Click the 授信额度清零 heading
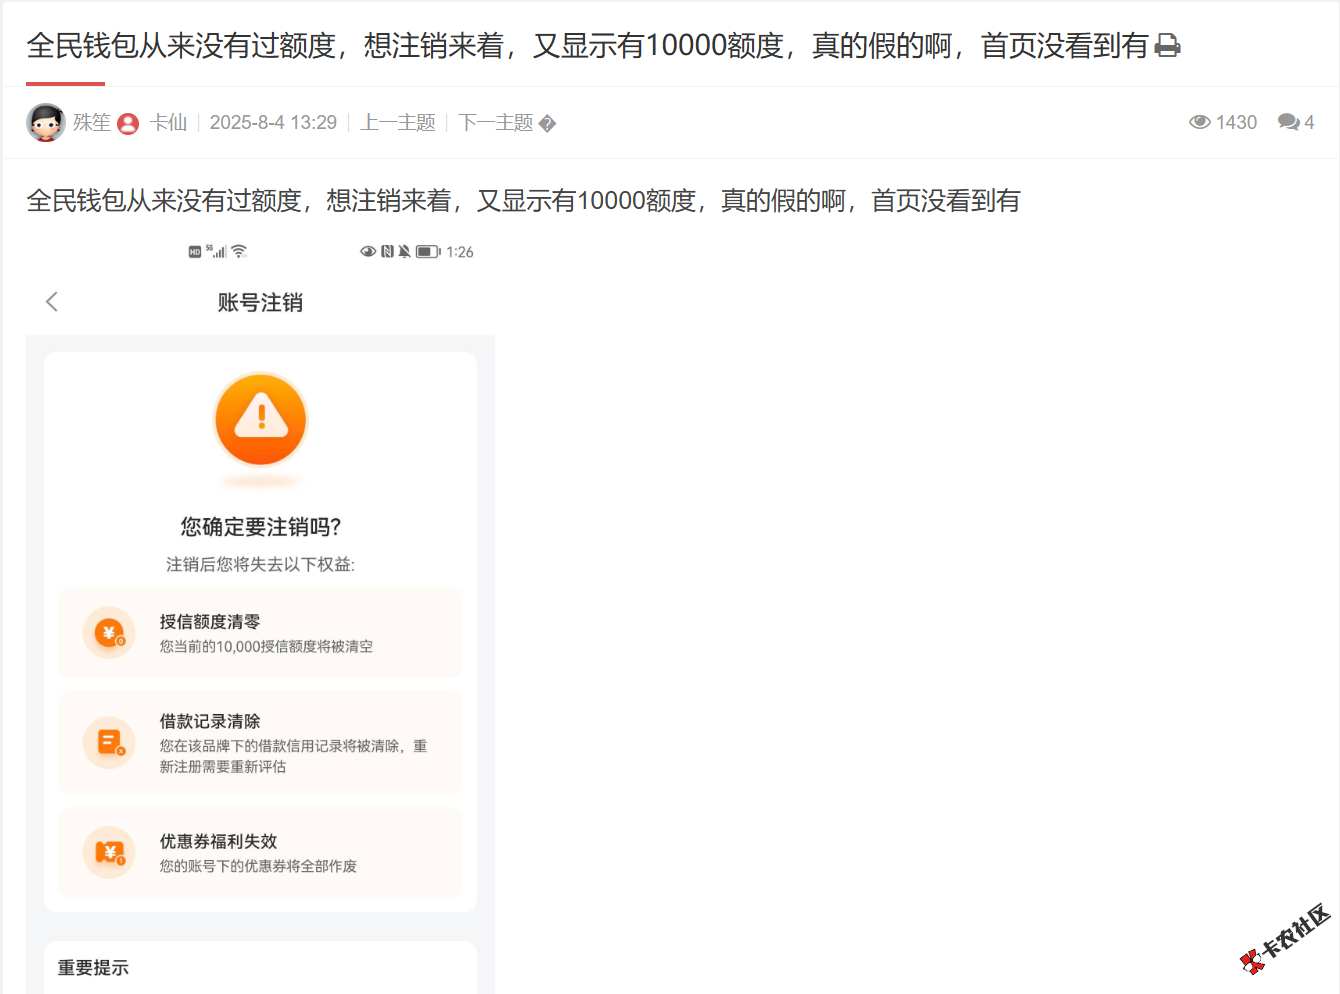 pyautogui.click(x=210, y=621)
